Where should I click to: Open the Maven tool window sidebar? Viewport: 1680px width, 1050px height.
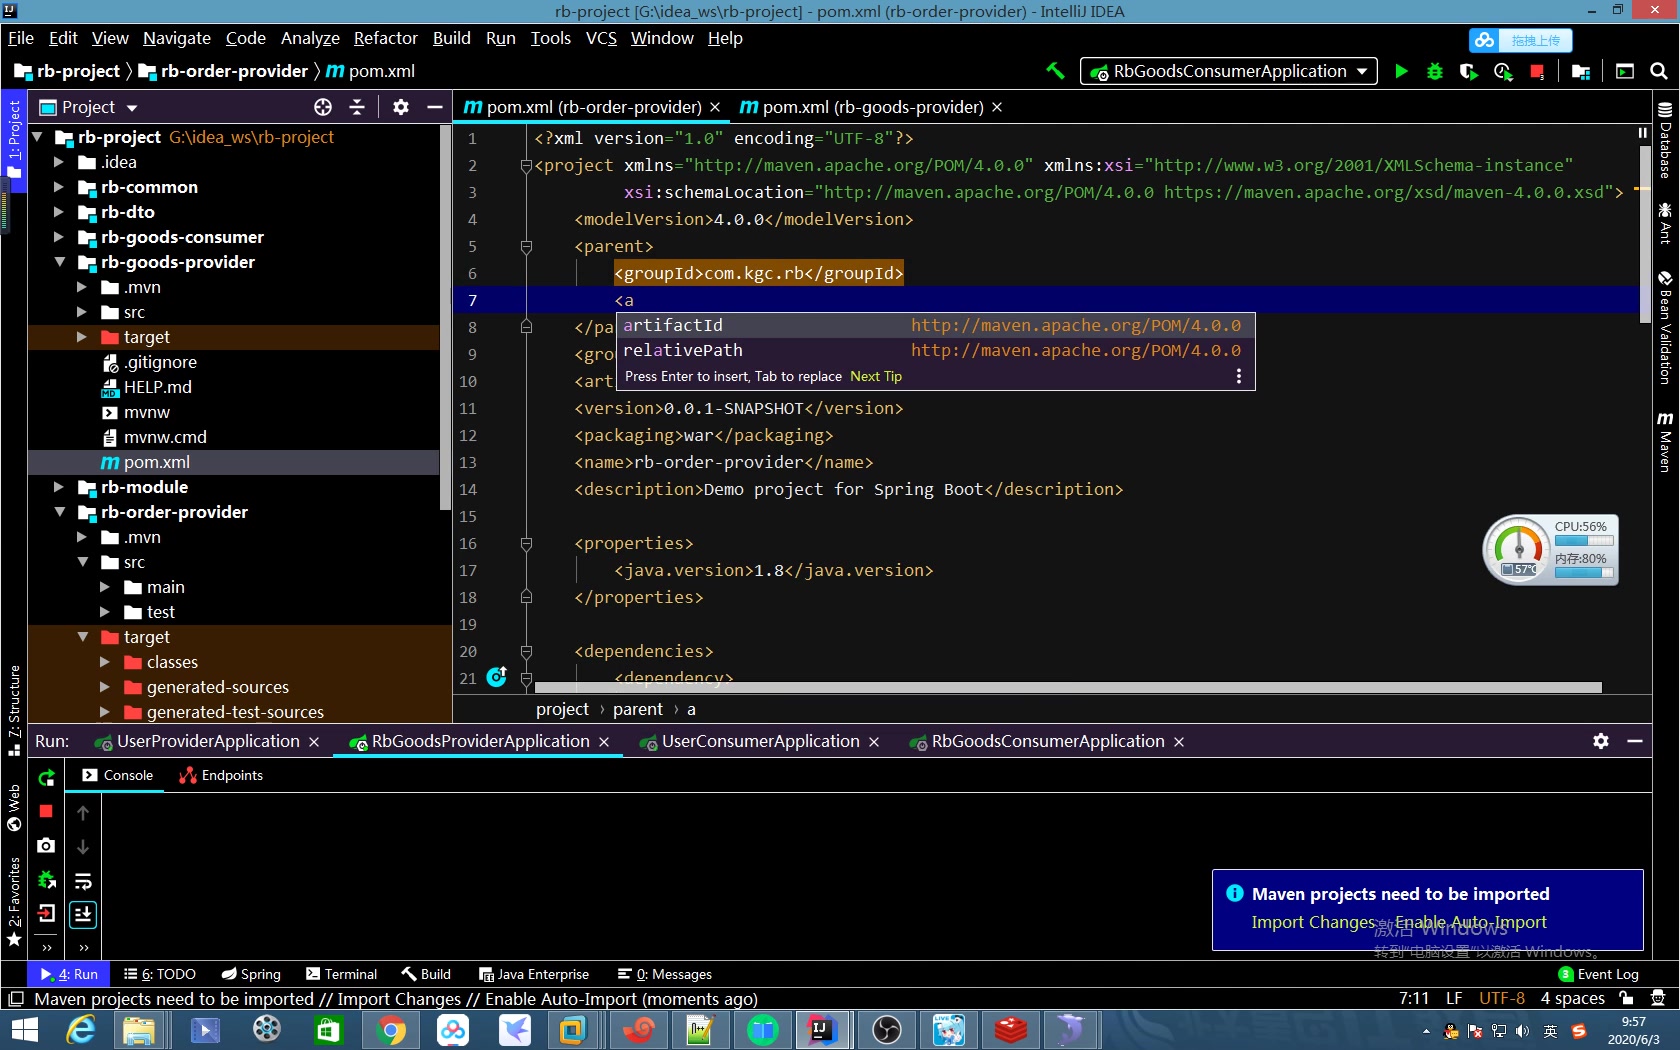1665,441
